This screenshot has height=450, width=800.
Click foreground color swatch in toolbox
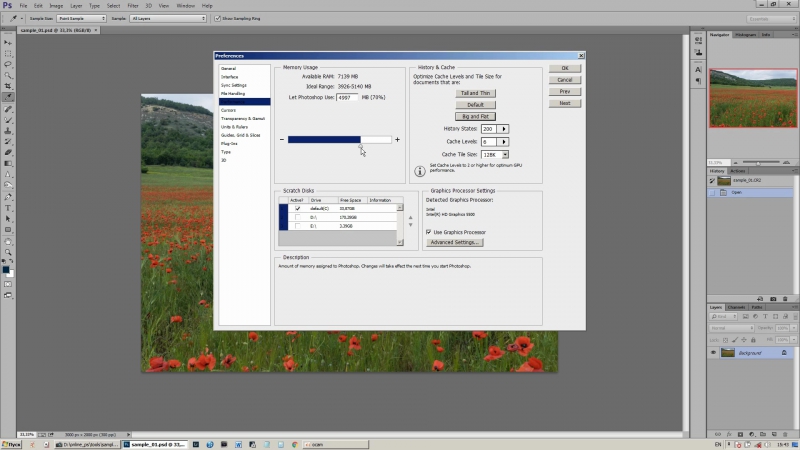pos(6,269)
